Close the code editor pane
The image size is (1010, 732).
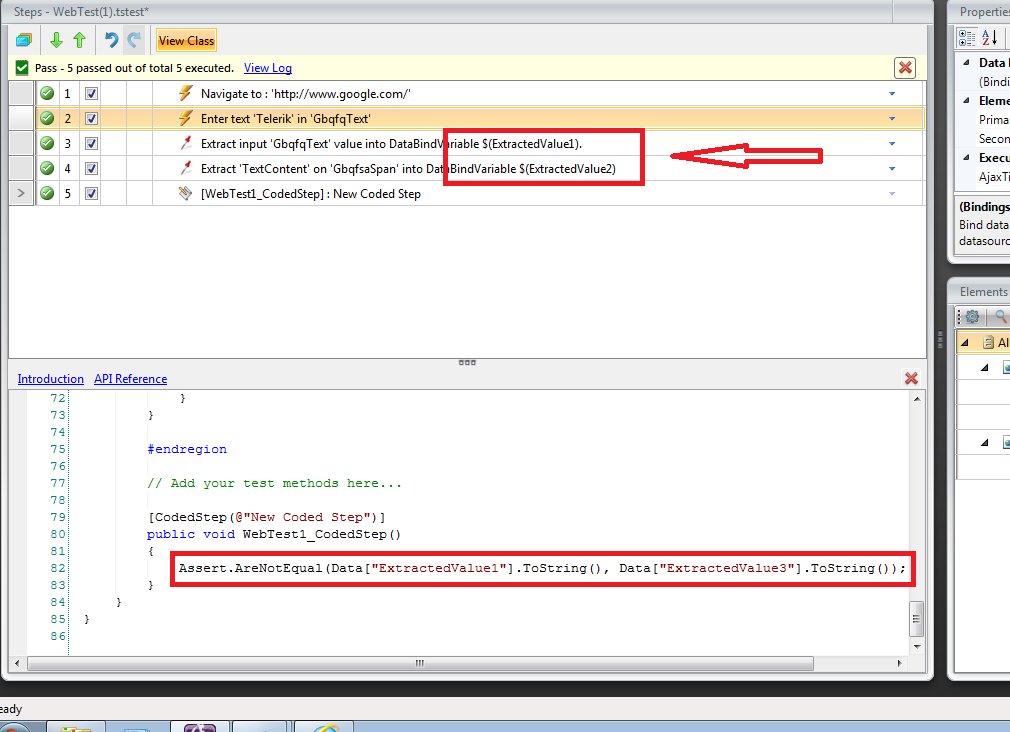pos(911,378)
